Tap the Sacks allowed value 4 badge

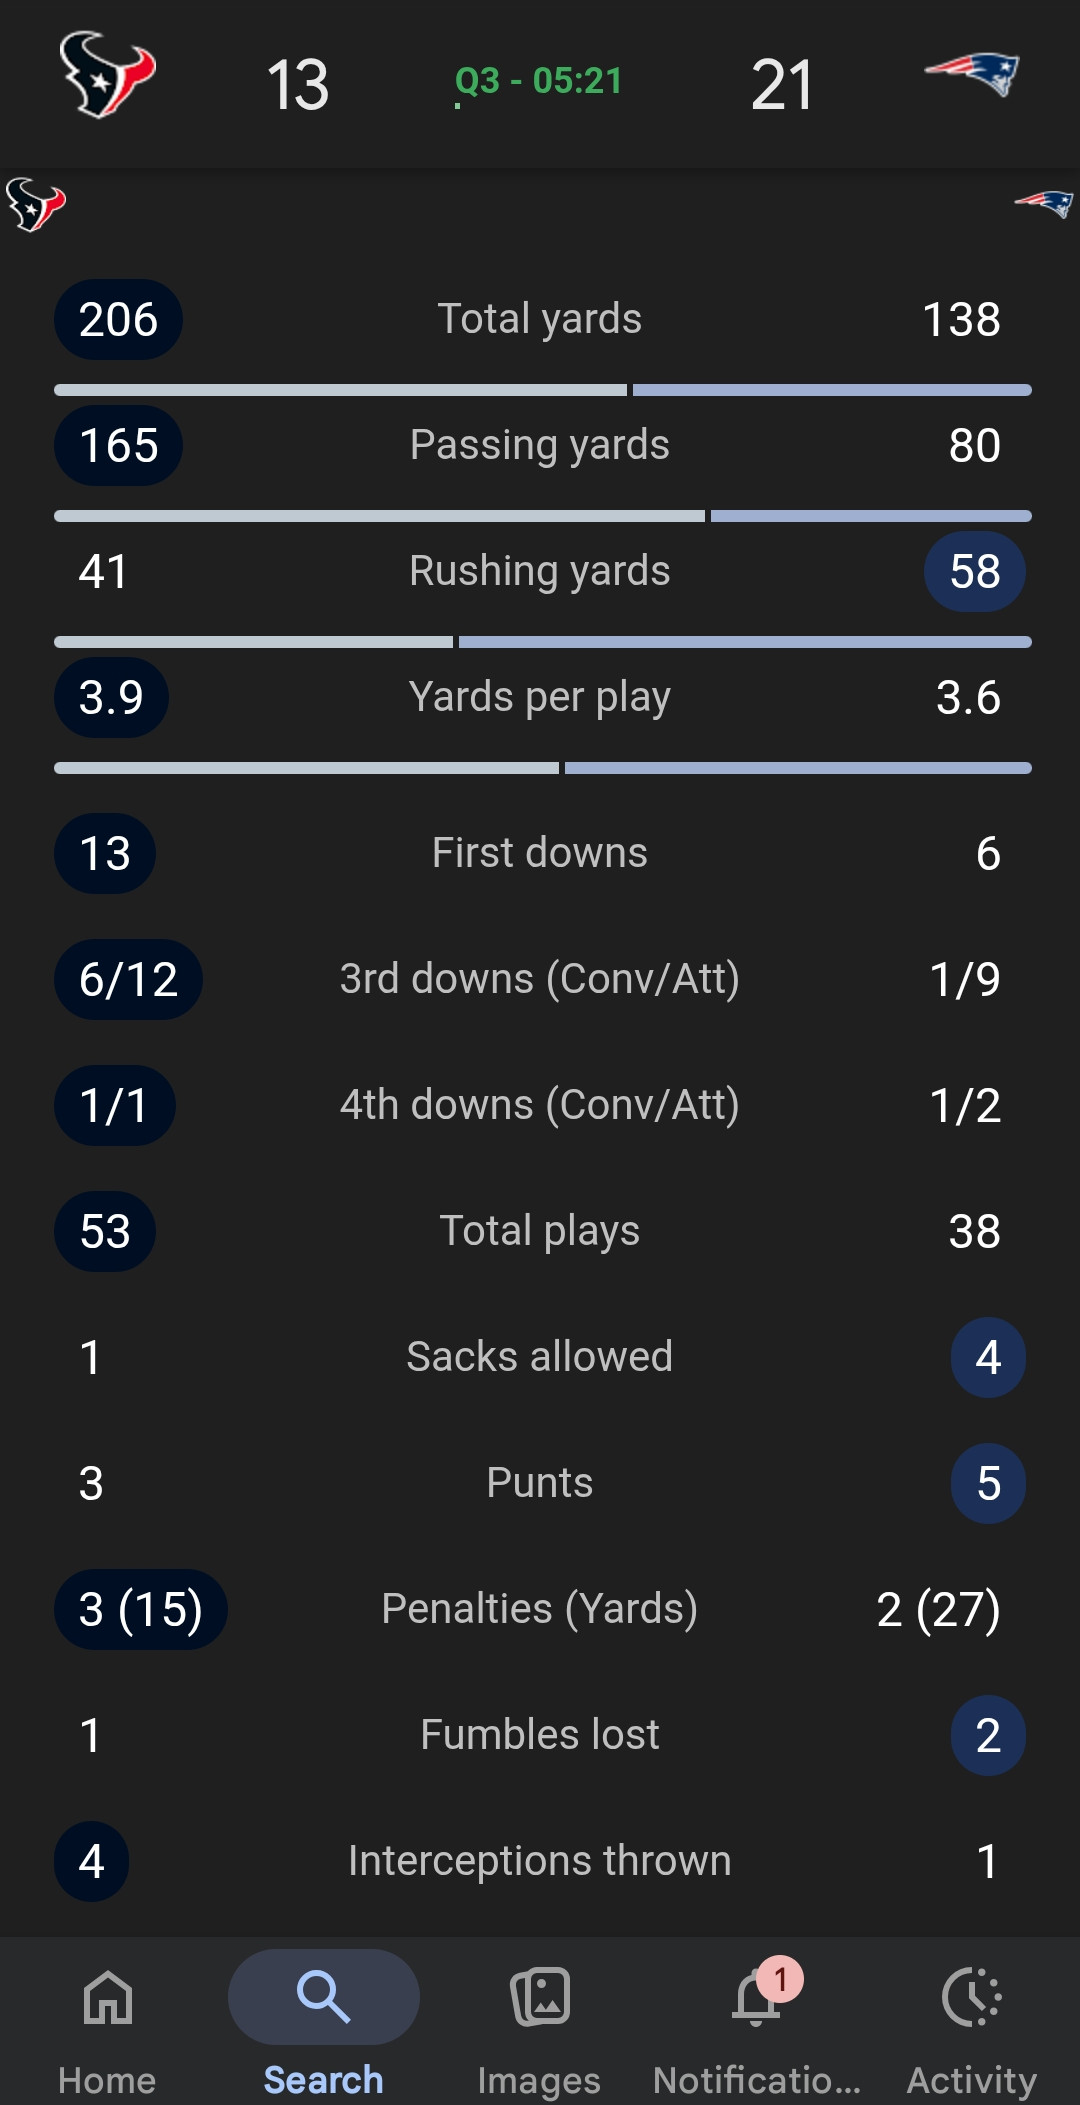988,1357
